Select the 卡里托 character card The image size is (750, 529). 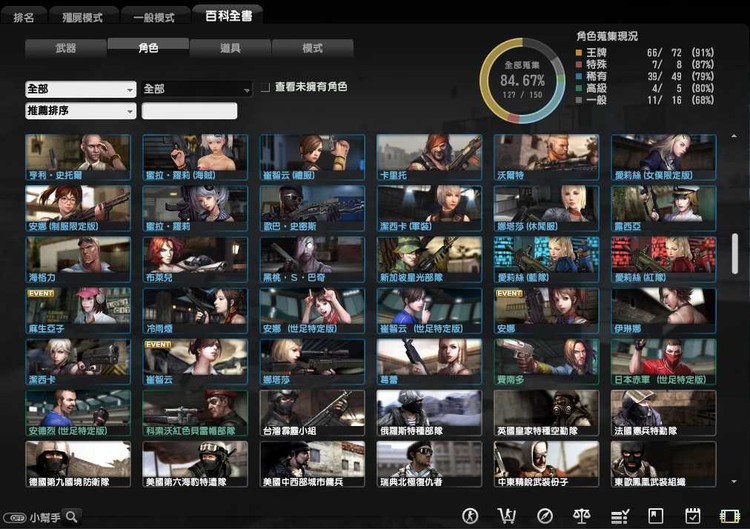[430, 157]
